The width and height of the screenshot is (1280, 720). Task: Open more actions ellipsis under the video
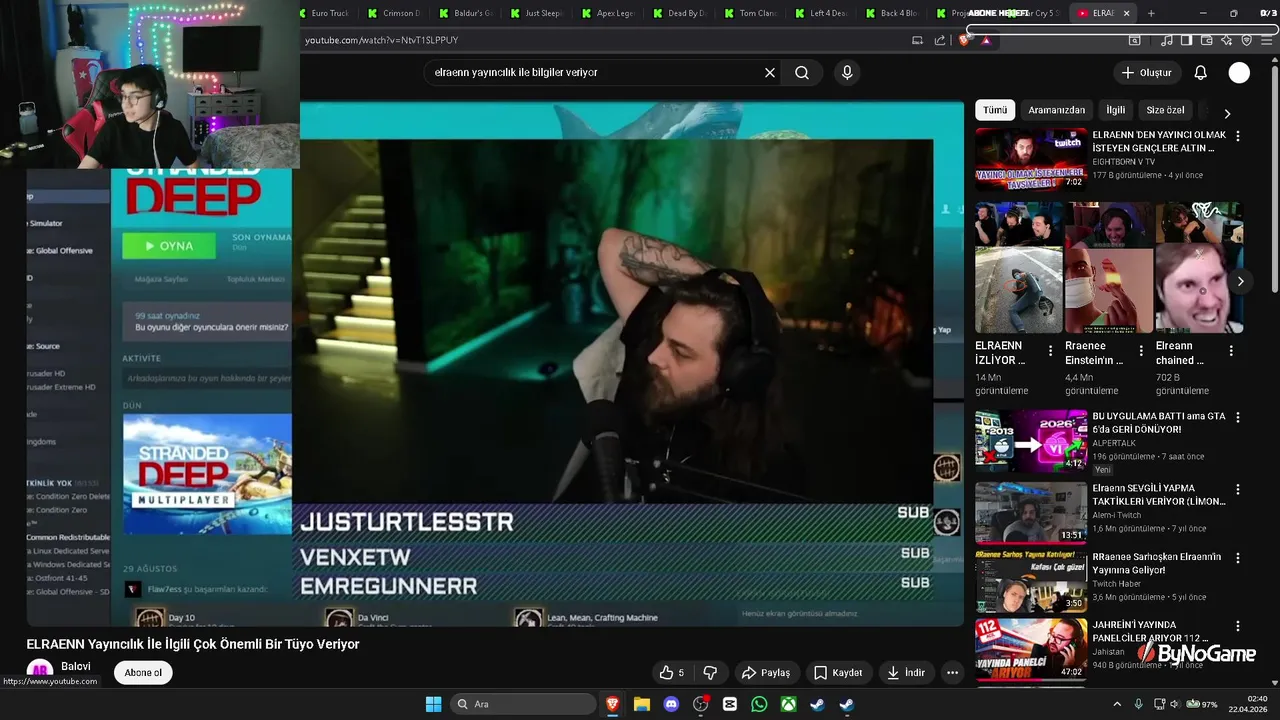click(x=953, y=673)
